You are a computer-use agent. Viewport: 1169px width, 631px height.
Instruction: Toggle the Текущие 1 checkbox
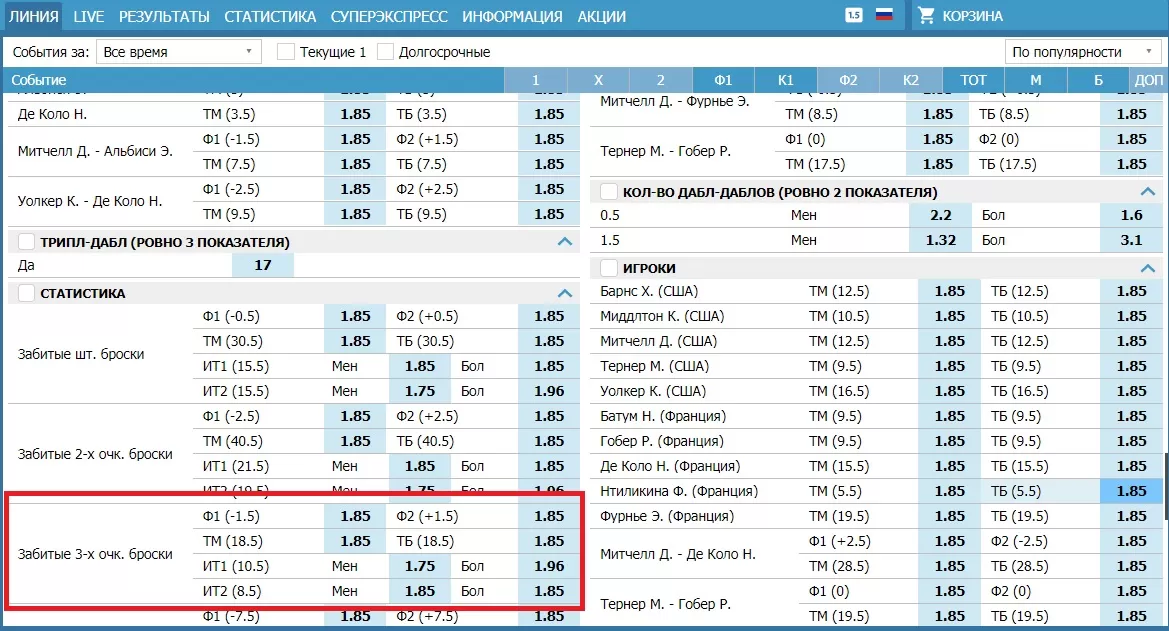[286, 52]
